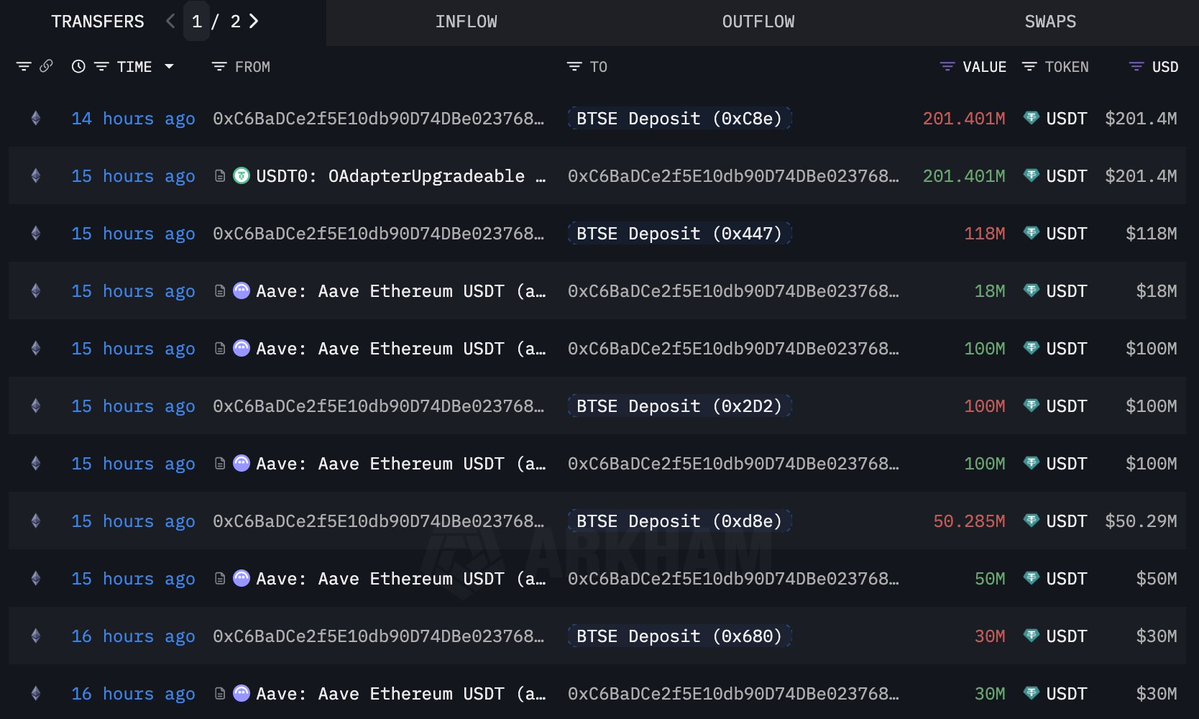Open the FROM column filter icon
The width and height of the screenshot is (1199, 719).
(x=220, y=67)
